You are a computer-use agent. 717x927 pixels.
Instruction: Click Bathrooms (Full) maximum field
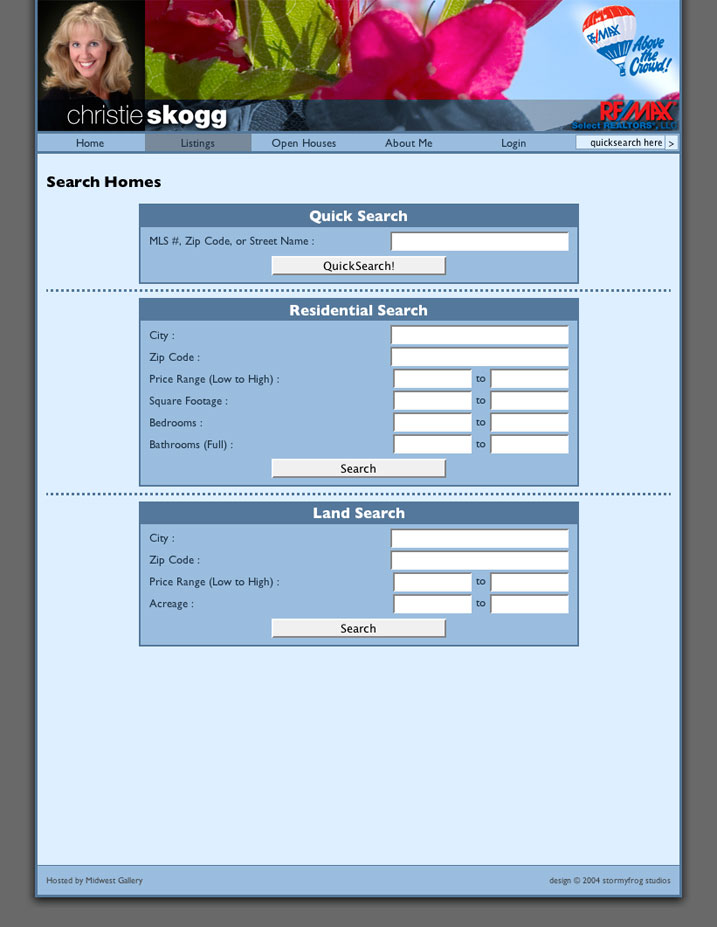(x=530, y=445)
